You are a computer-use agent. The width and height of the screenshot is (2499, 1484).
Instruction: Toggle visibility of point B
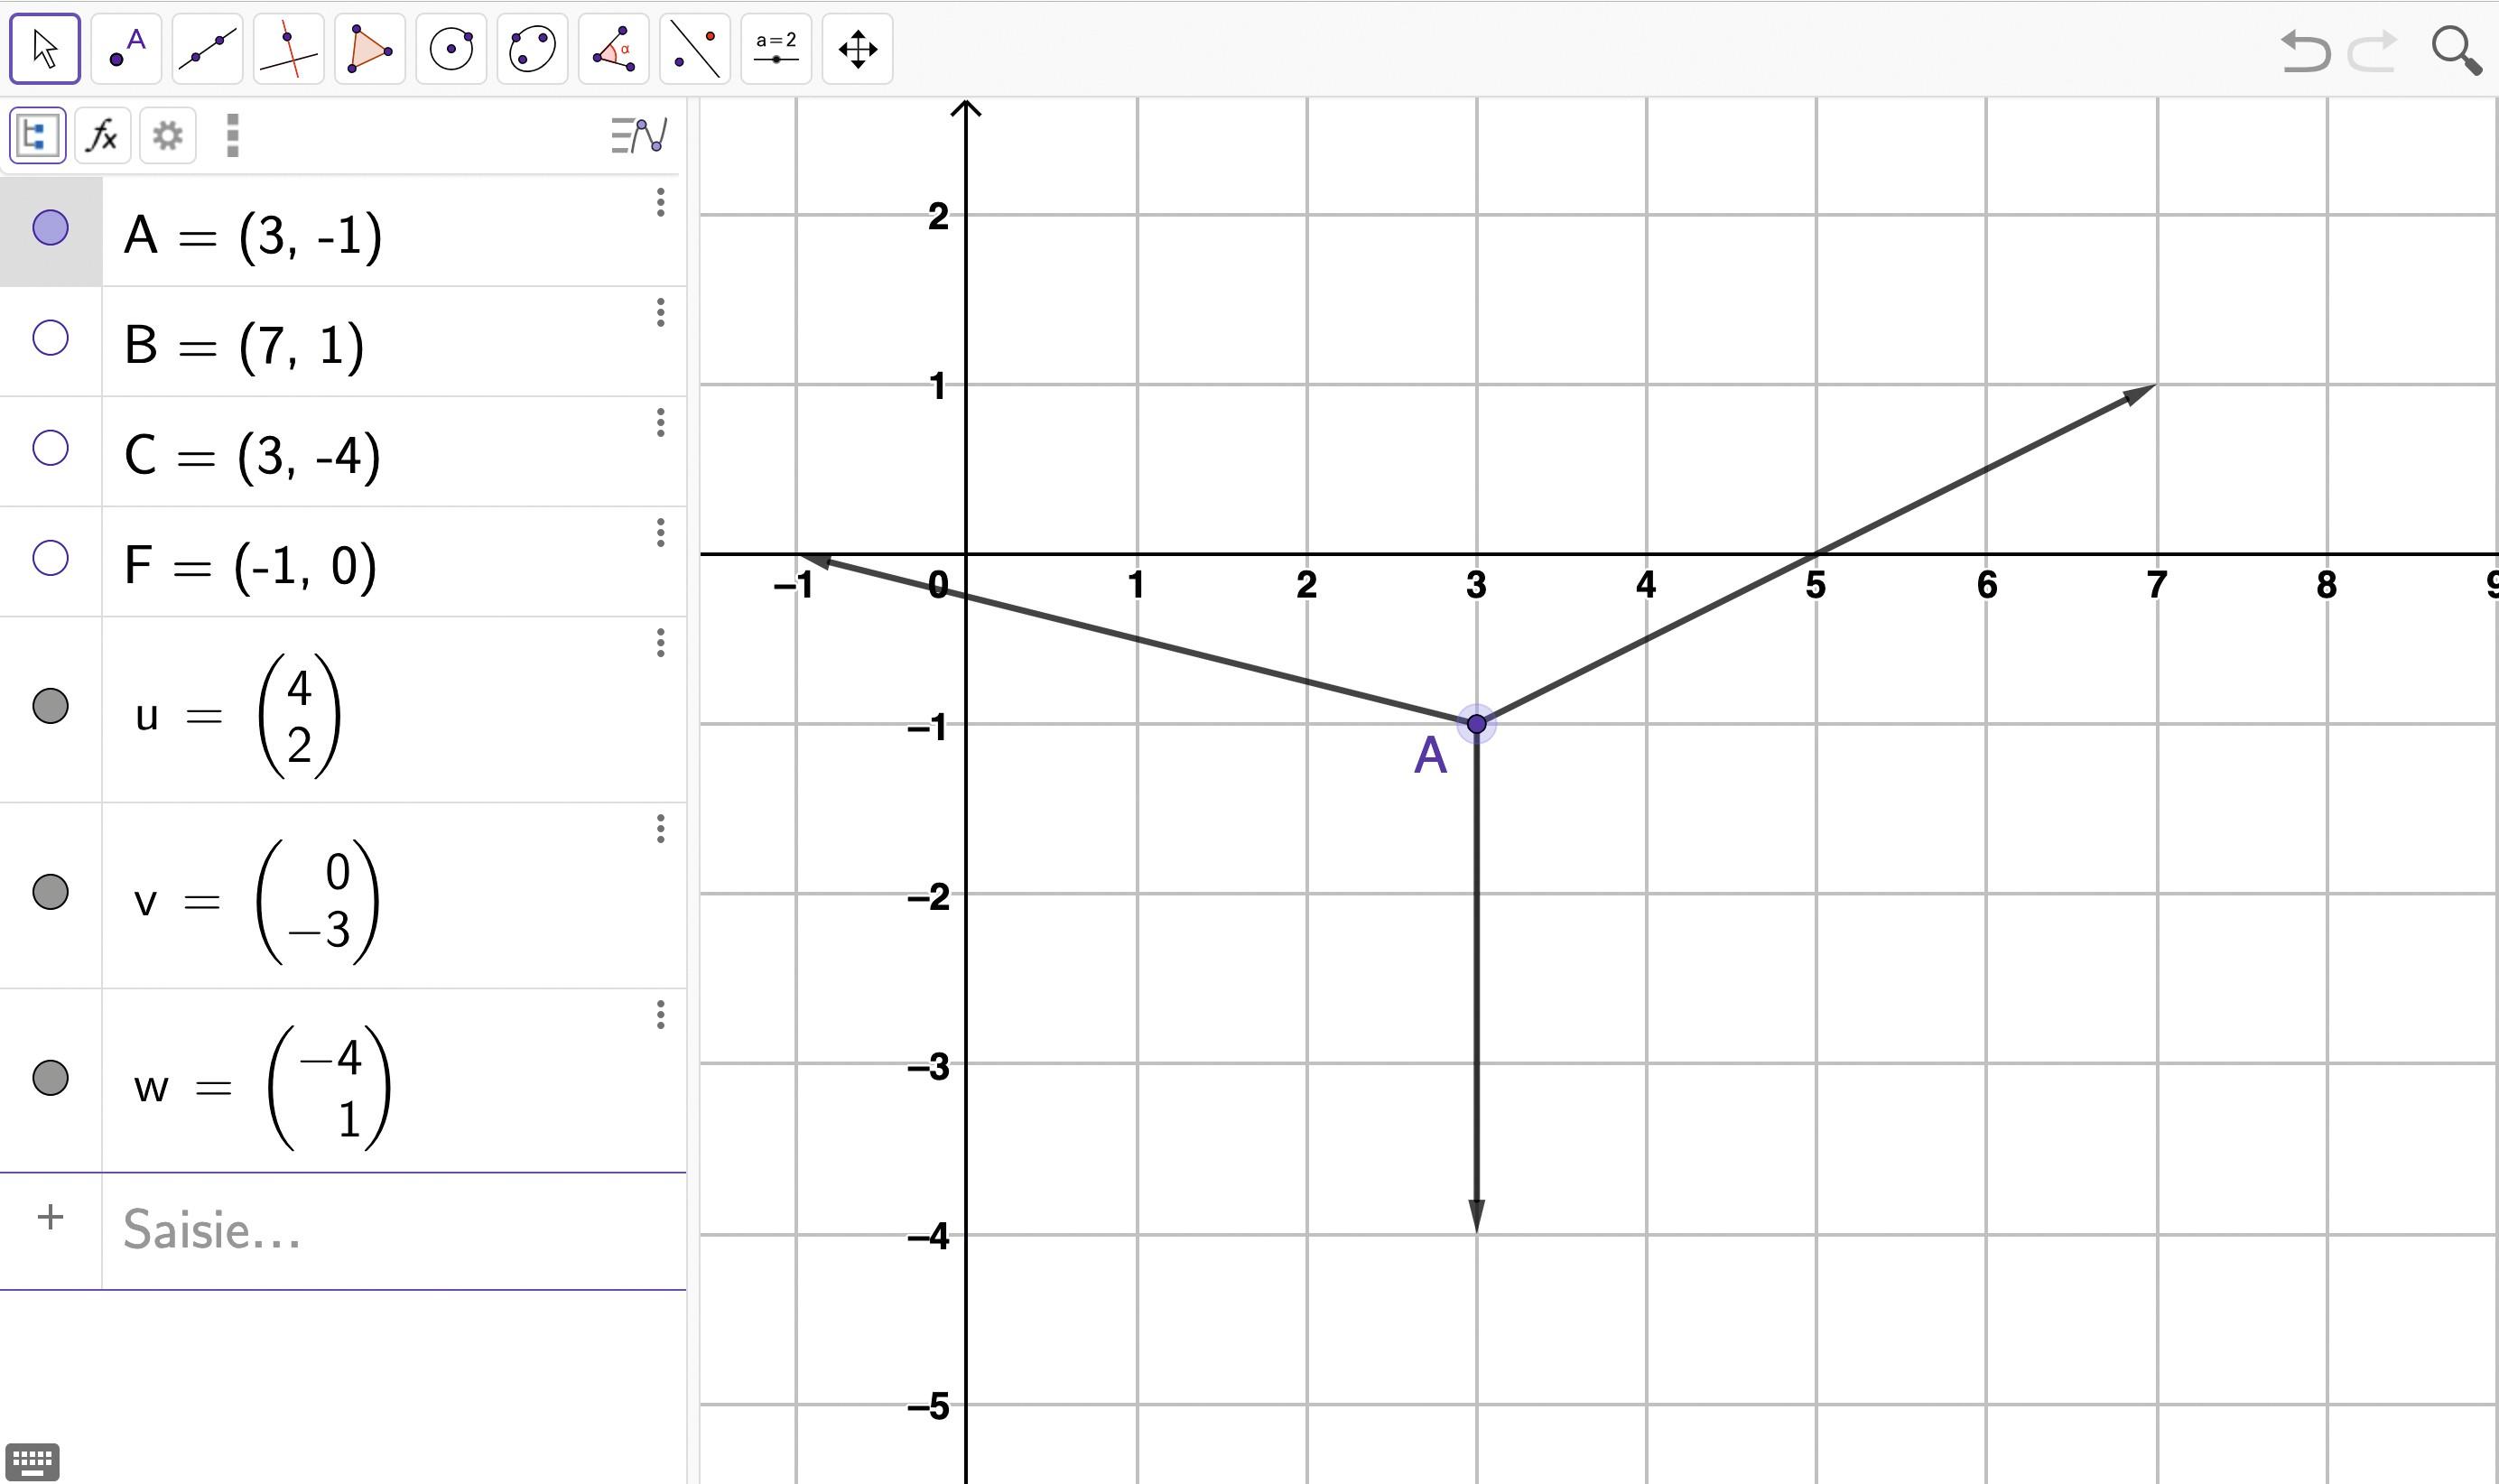pyautogui.click(x=50, y=338)
